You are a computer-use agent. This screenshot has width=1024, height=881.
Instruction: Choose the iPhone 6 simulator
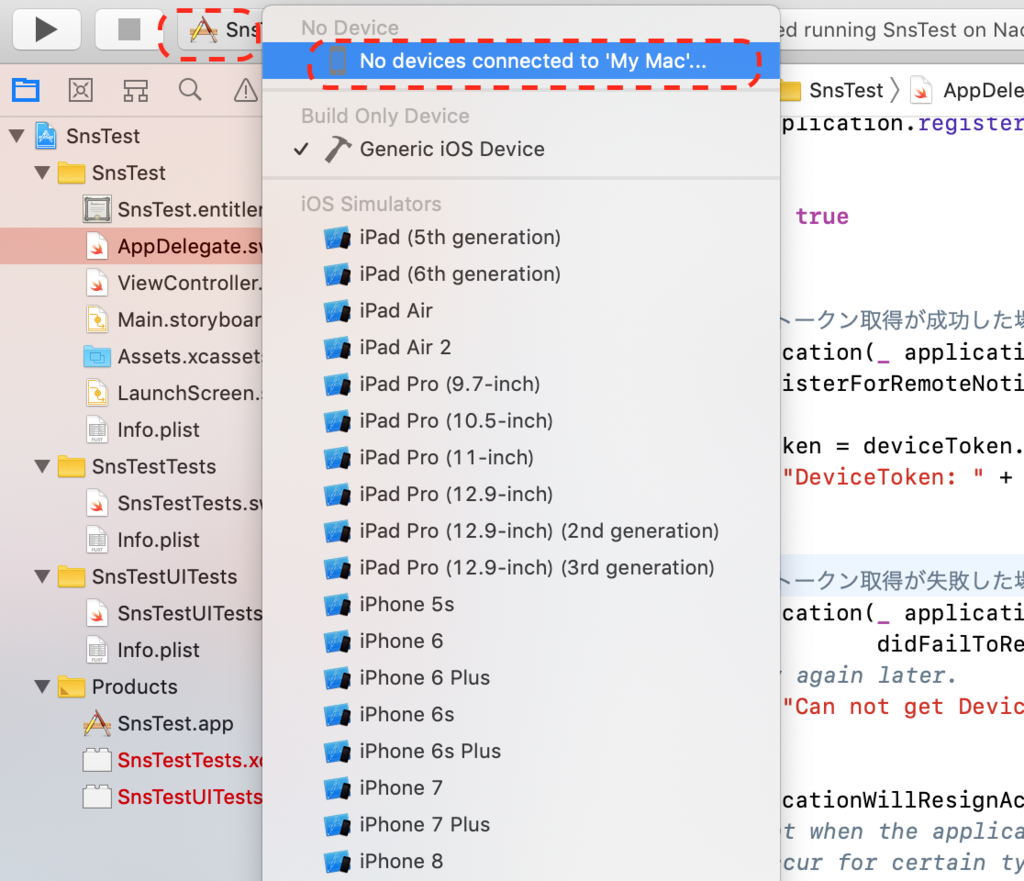[521, 641]
